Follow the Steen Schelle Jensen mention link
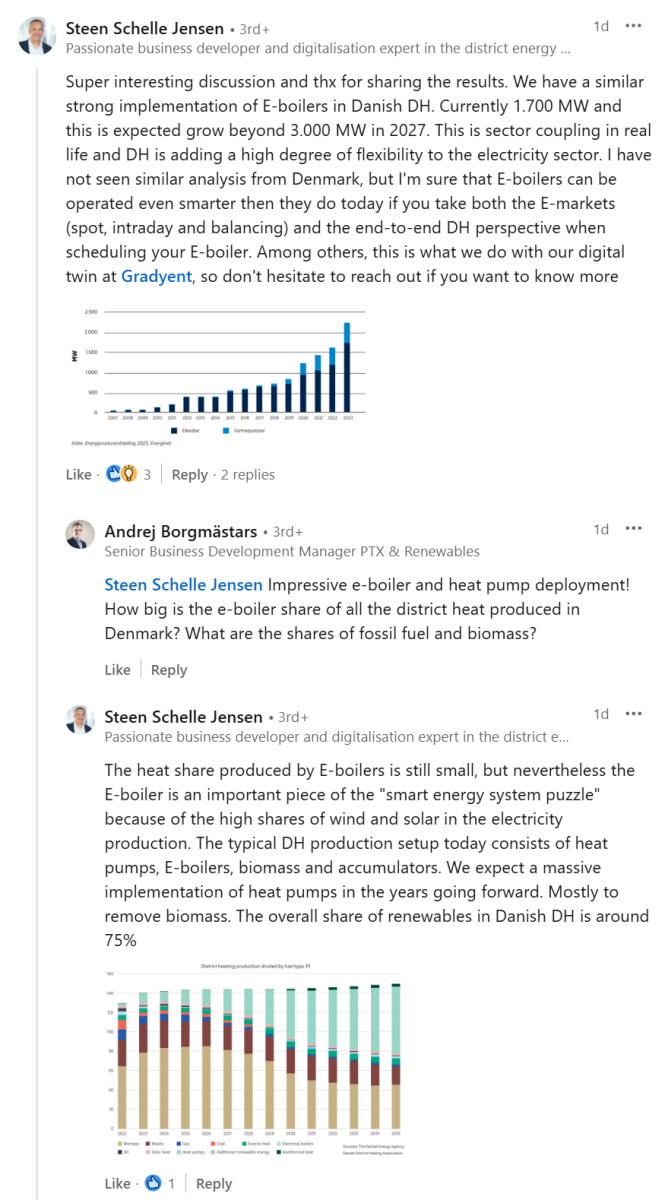This screenshot has width=665, height=1200. coord(183,585)
